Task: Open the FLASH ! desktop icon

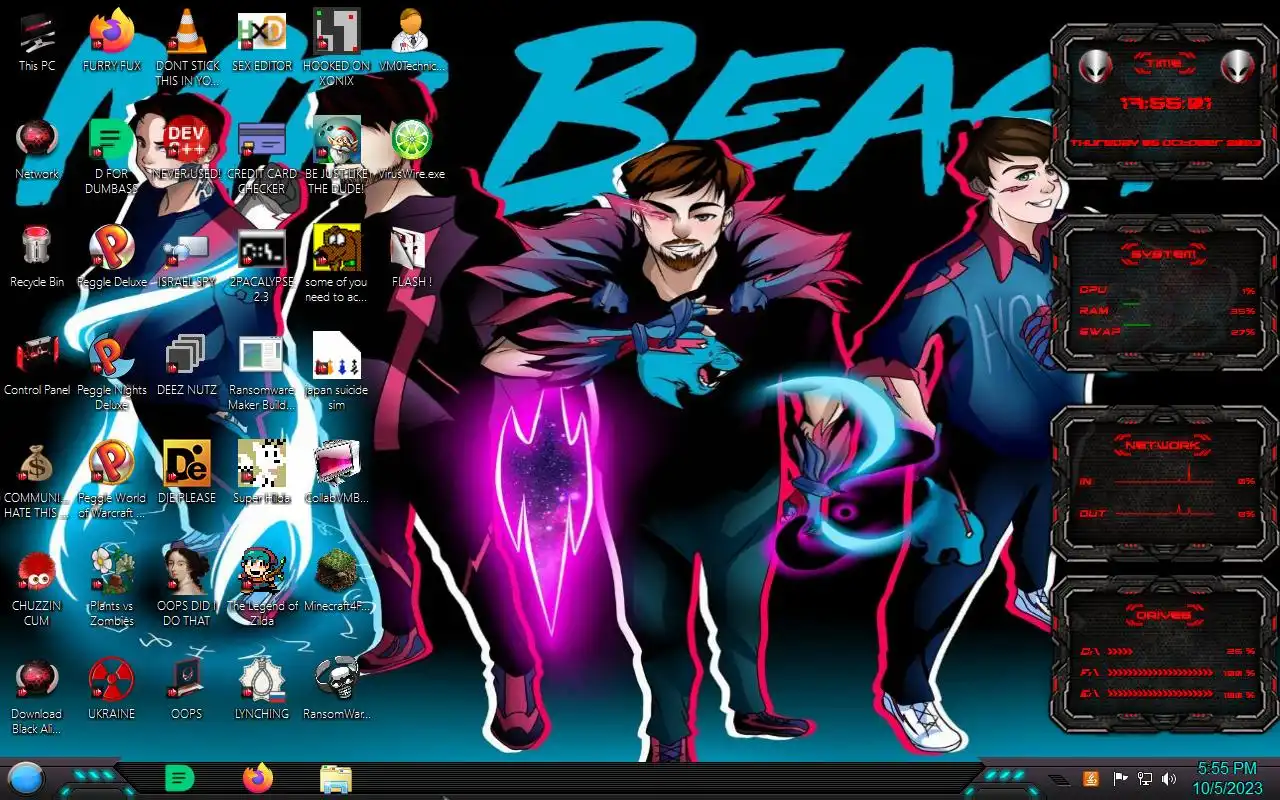Action: tap(411, 258)
